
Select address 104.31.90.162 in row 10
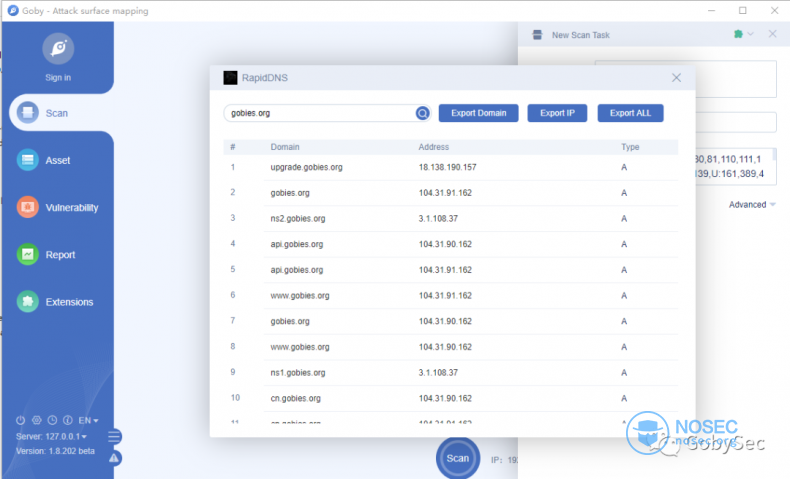pyautogui.click(x=445, y=398)
